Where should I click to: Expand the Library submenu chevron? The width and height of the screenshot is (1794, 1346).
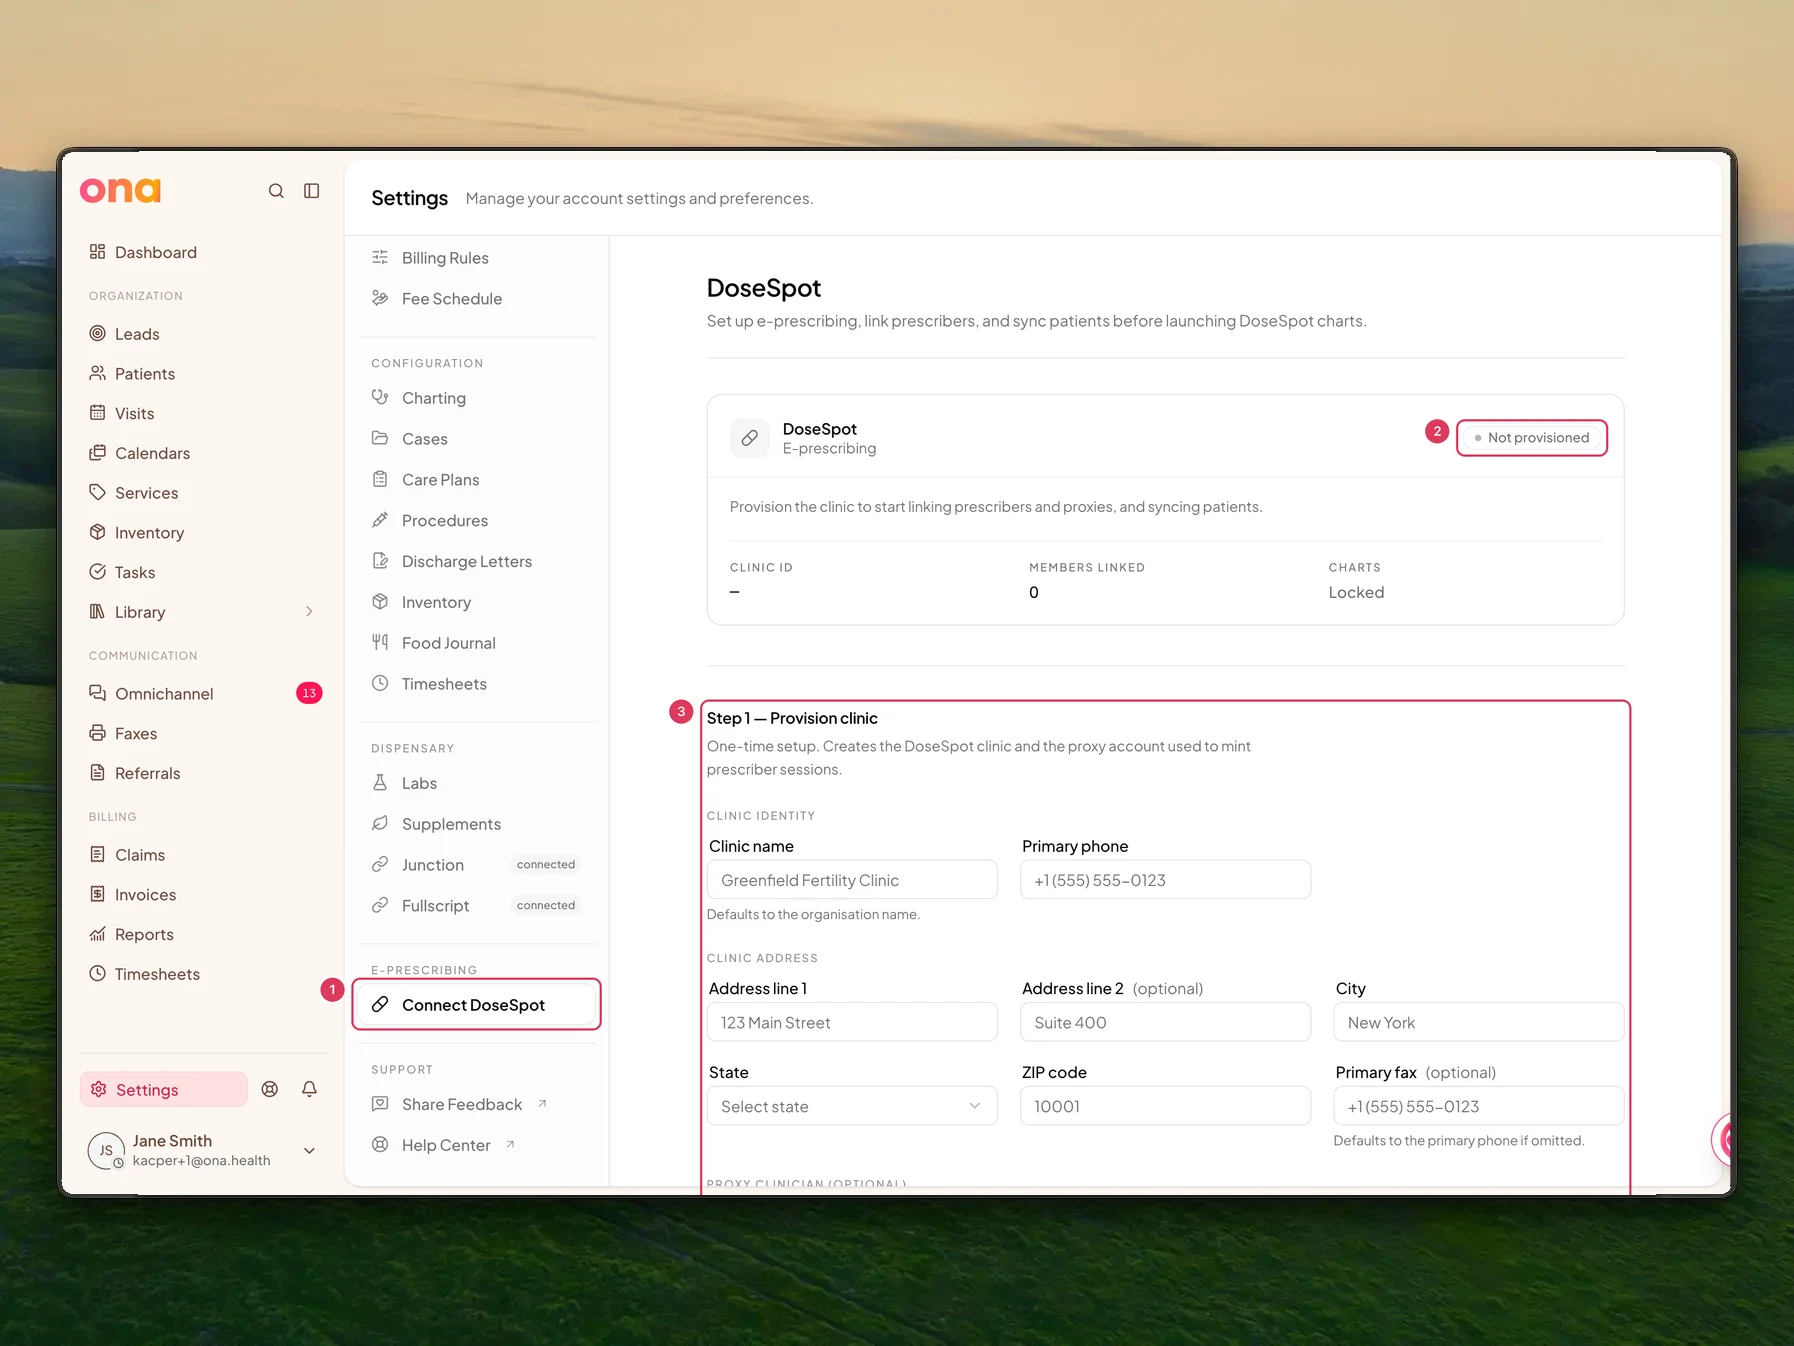click(x=309, y=612)
